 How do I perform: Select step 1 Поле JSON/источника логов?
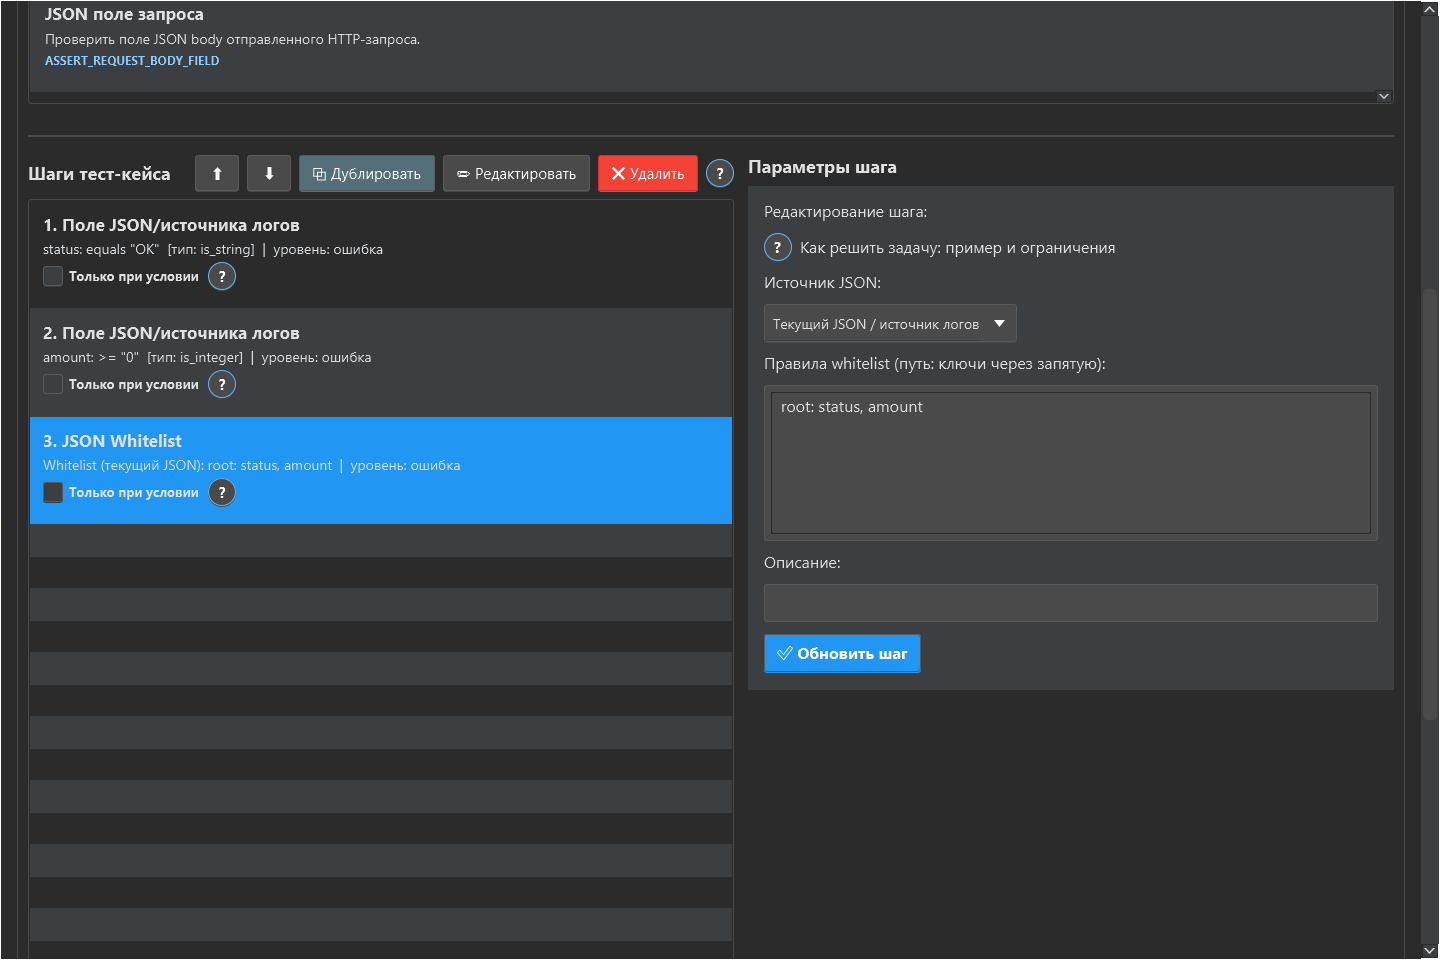381,254
